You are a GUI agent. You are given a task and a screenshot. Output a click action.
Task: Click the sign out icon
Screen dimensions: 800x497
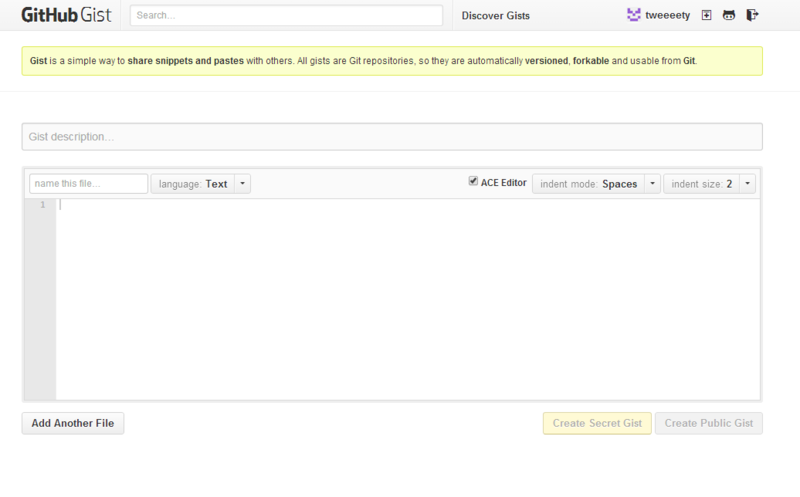[752, 15]
